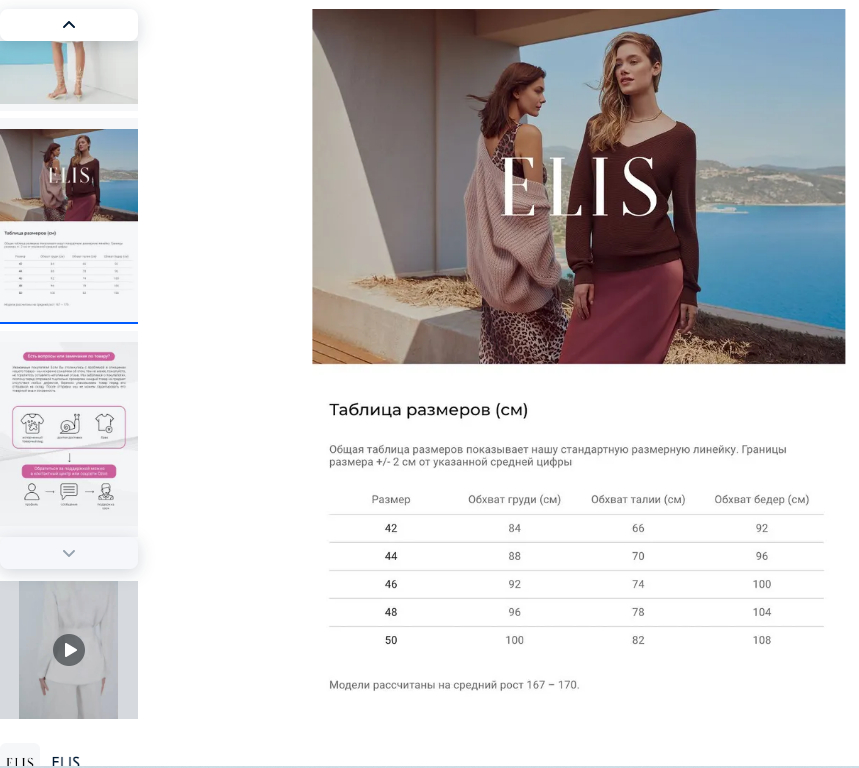Click waist value 78 in row 48
The height and width of the screenshot is (768, 859).
point(638,612)
